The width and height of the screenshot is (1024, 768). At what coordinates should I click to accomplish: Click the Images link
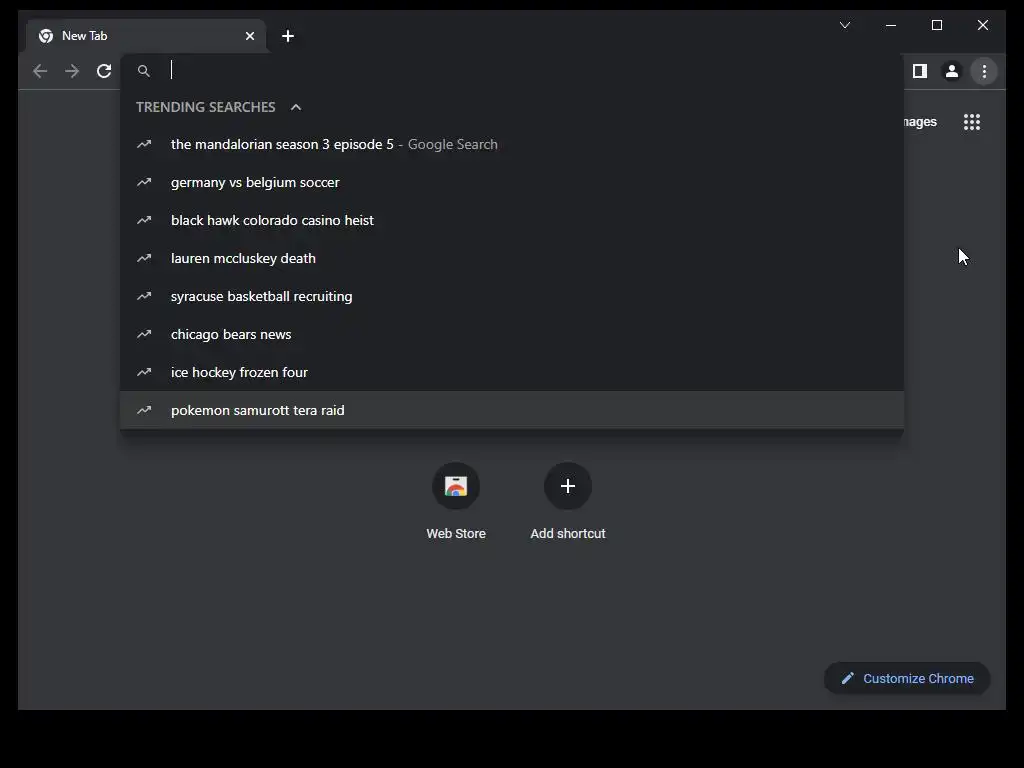pyautogui.click(x=920, y=121)
